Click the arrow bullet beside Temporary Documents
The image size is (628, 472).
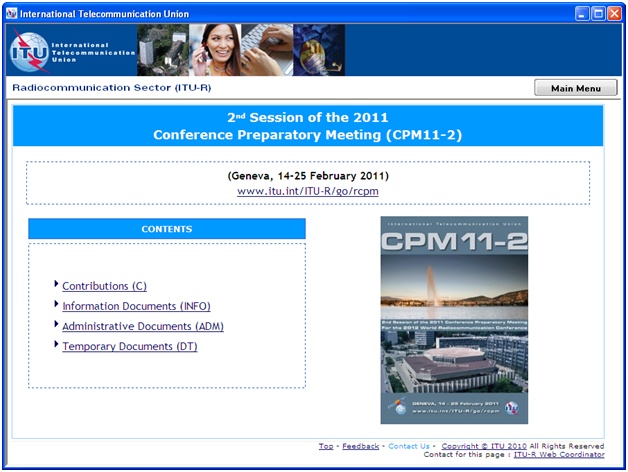click(57, 345)
